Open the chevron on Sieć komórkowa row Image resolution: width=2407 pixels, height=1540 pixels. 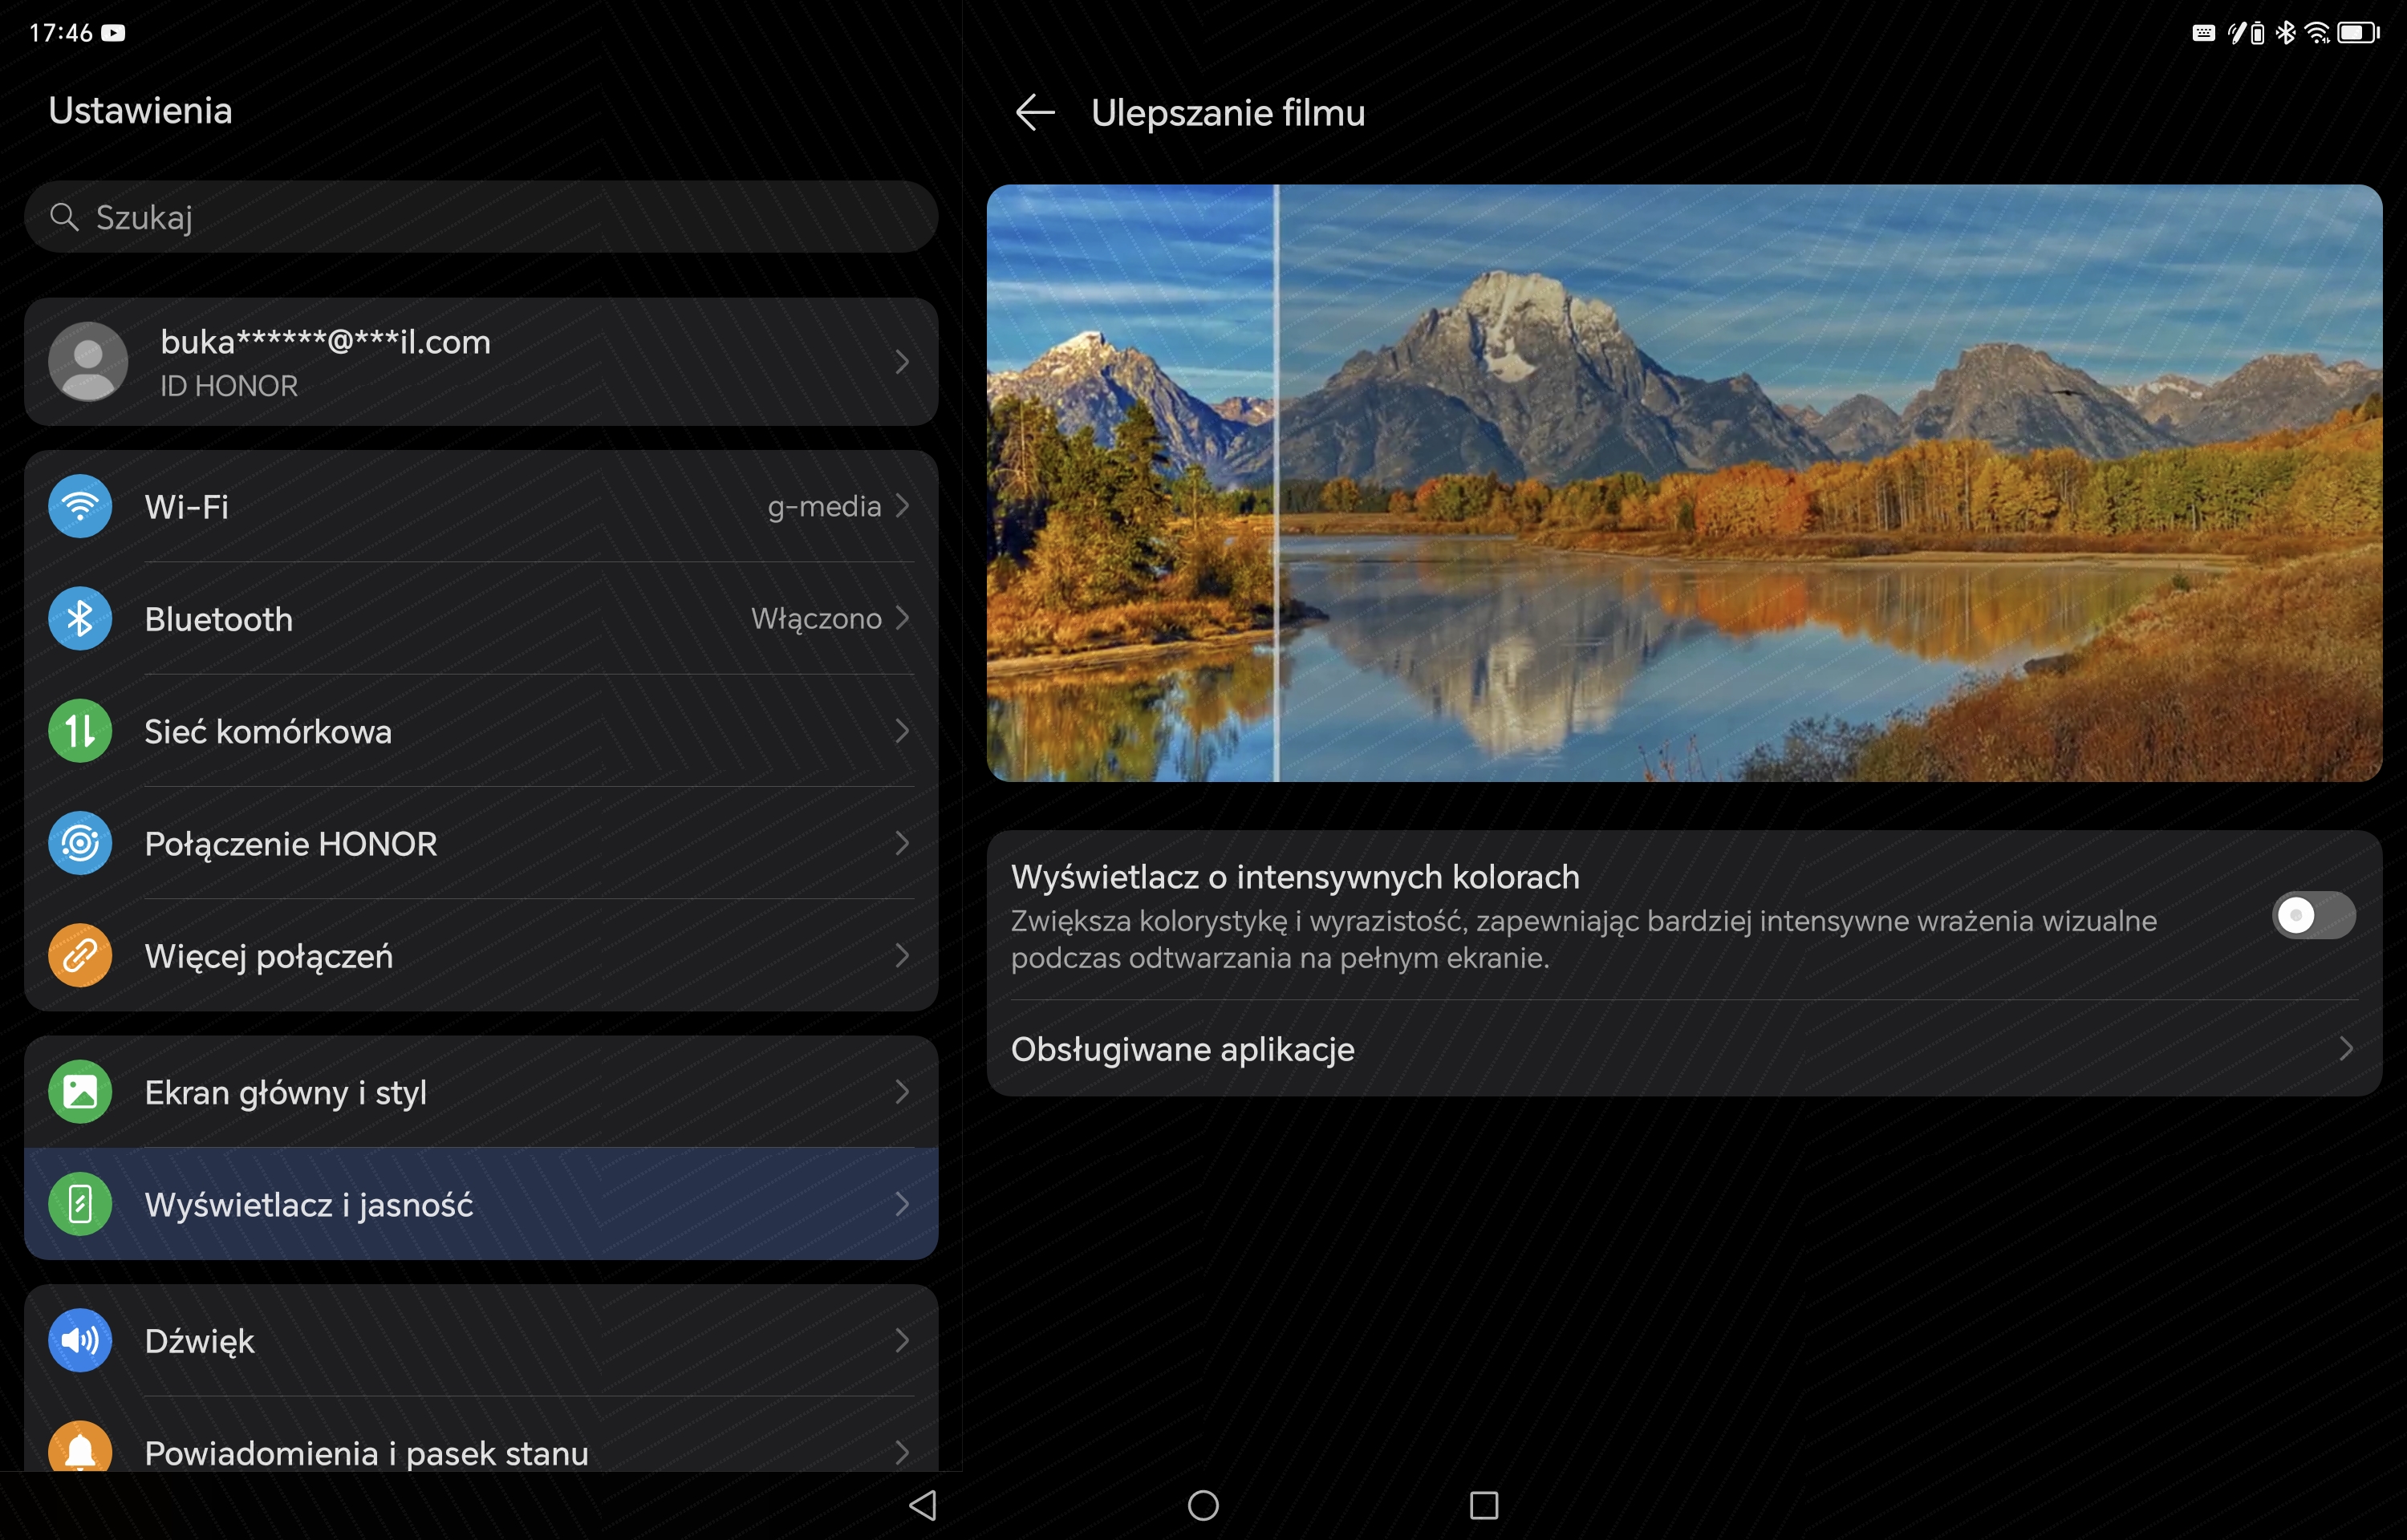pyautogui.click(x=902, y=731)
